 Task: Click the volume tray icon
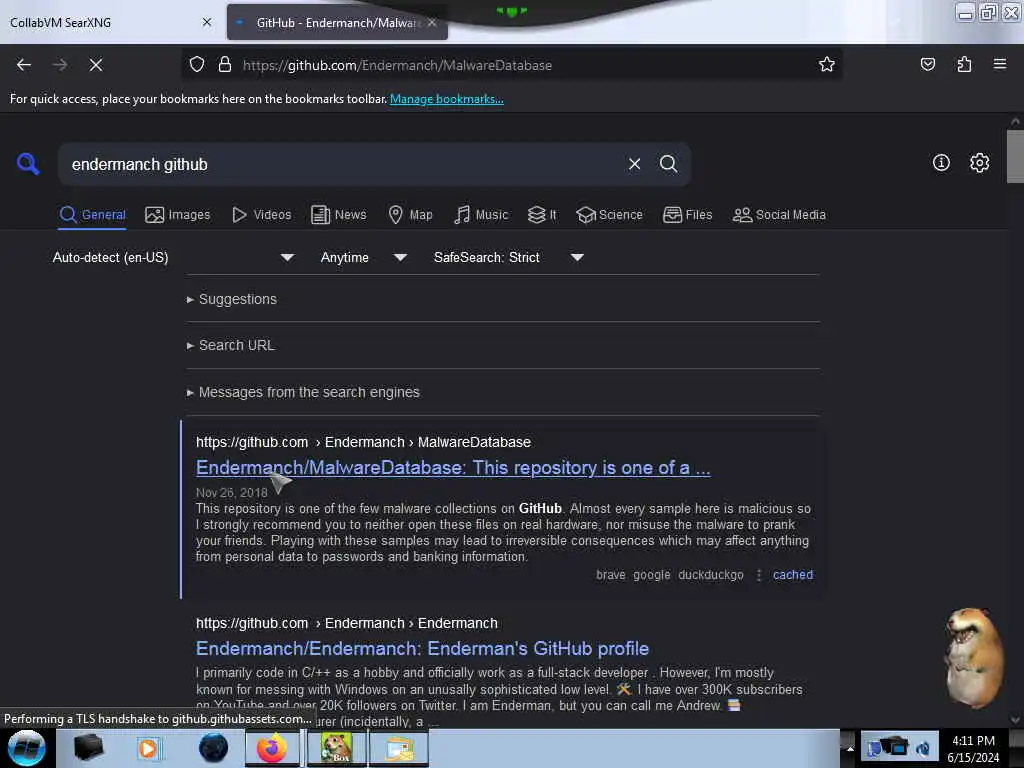coord(923,748)
